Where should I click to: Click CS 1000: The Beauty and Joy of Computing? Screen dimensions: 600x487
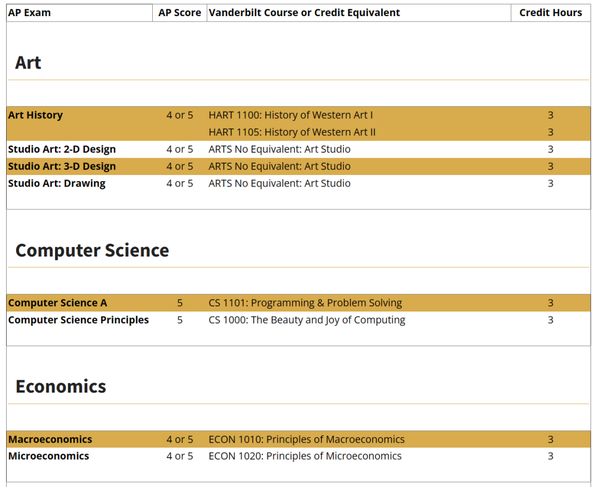pyautogui.click(x=307, y=320)
